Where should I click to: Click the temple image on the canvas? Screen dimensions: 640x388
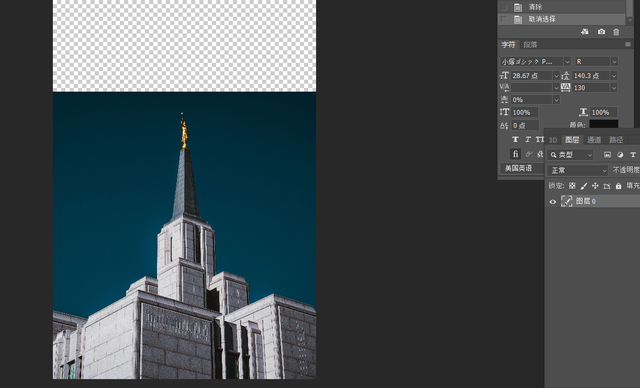184,235
